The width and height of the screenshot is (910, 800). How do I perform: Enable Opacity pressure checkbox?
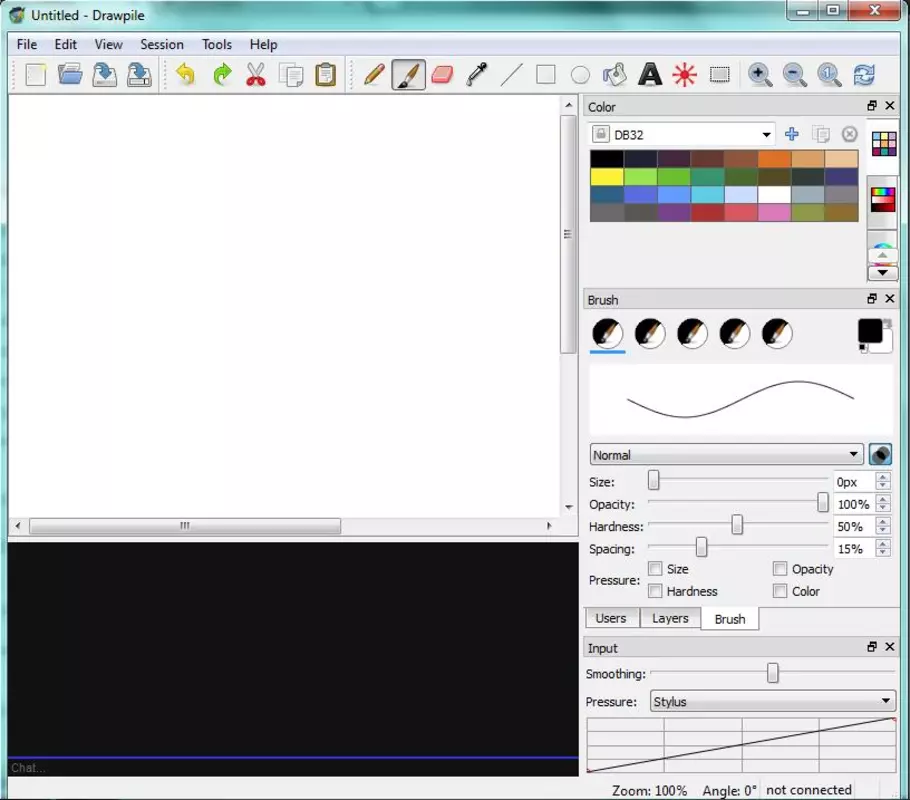pyautogui.click(x=780, y=569)
